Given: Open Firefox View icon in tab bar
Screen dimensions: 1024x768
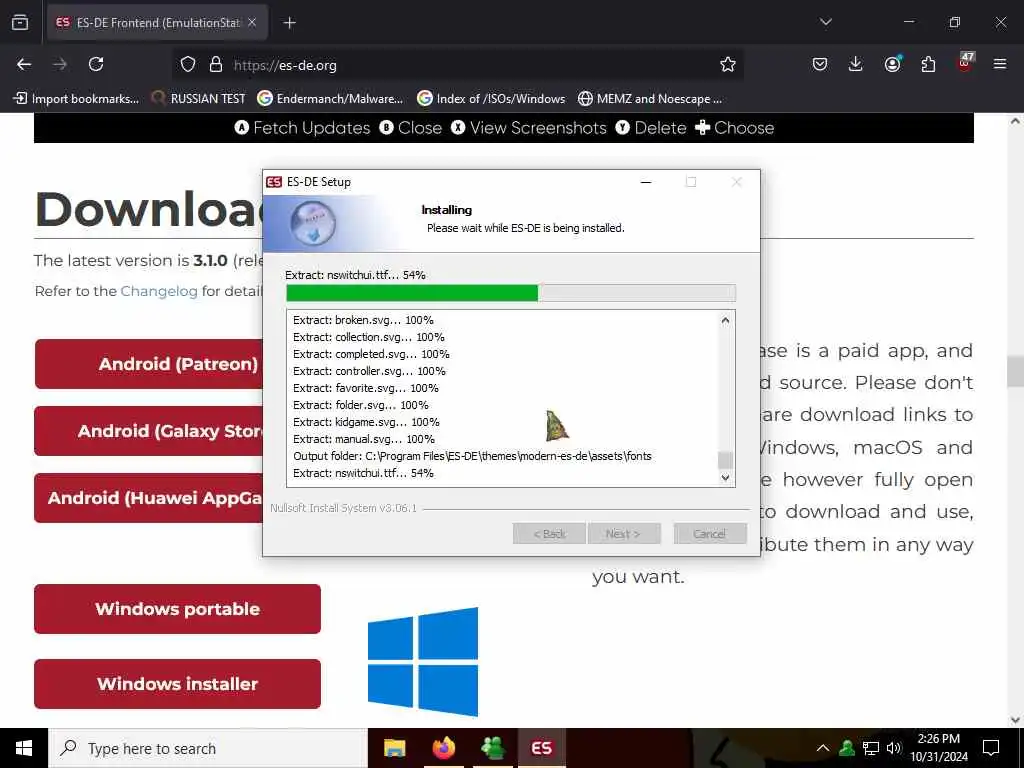Looking at the screenshot, I should (x=20, y=22).
